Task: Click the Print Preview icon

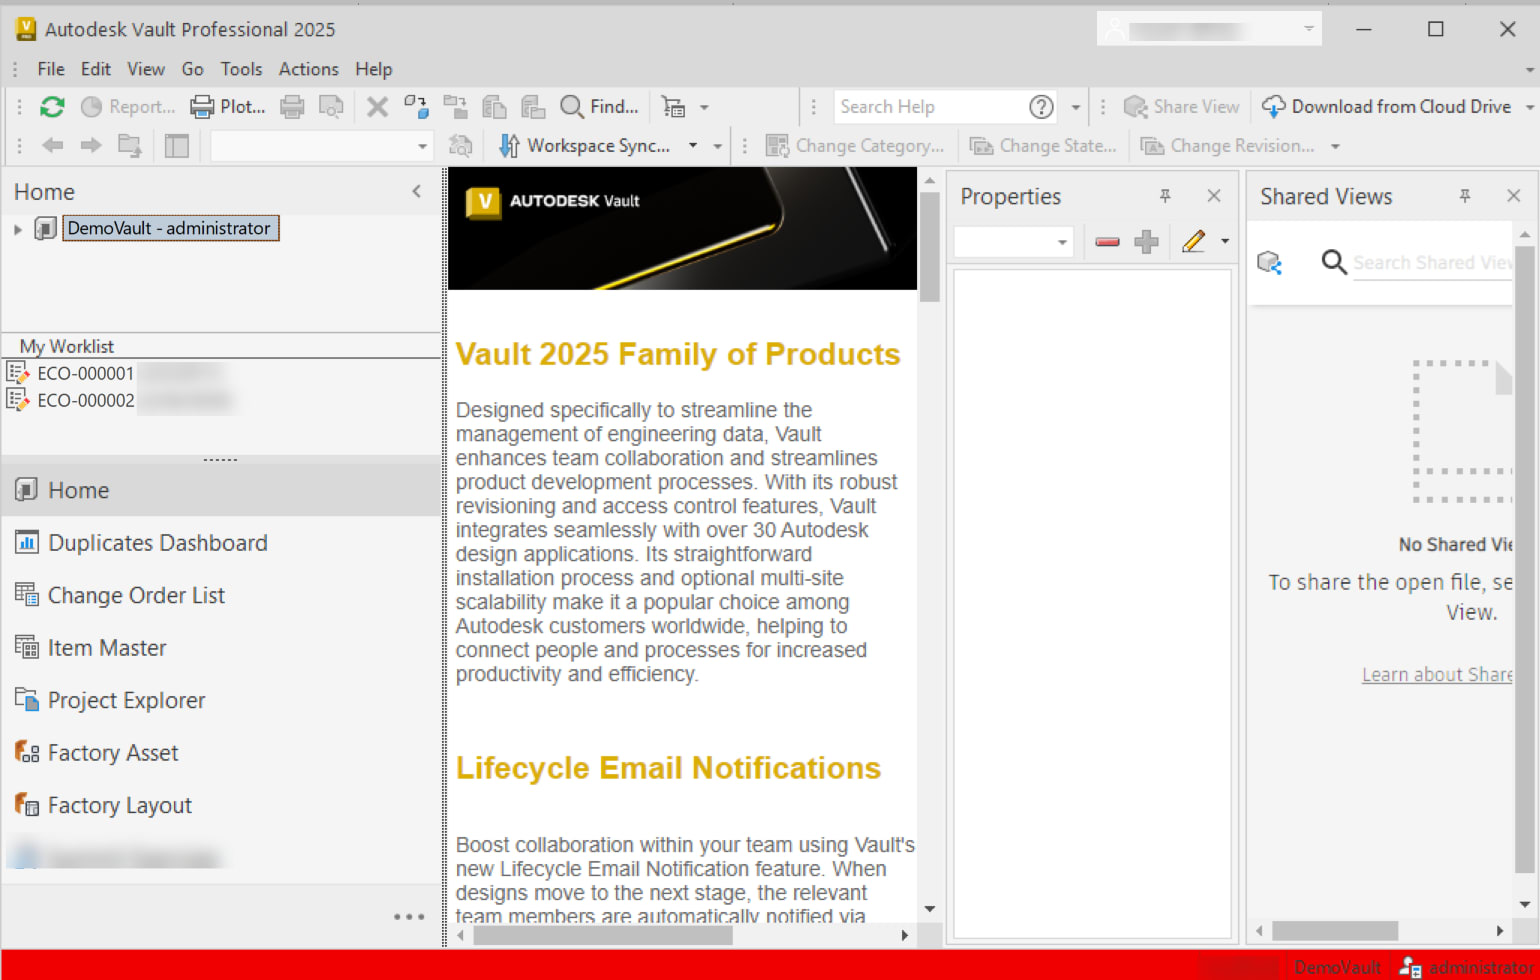Action: tap(331, 107)
